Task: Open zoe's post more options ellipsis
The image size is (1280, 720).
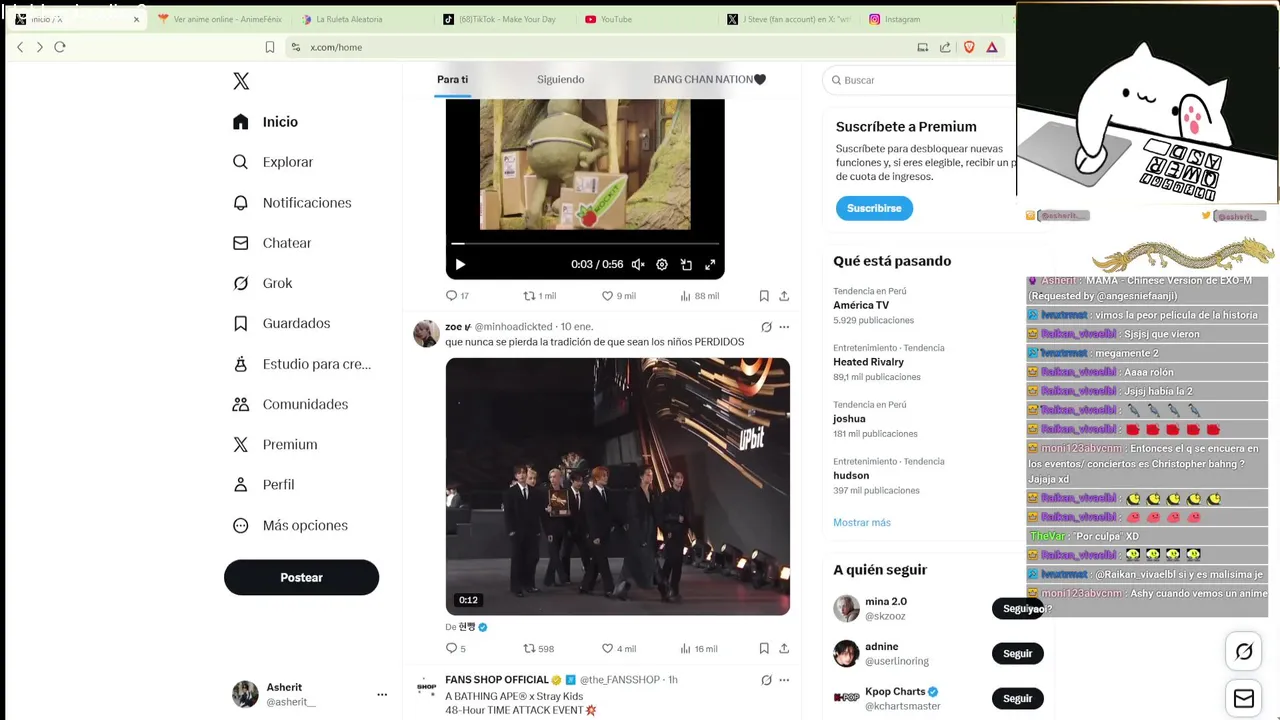Action: pyautogui.click(x=784, y=327)
